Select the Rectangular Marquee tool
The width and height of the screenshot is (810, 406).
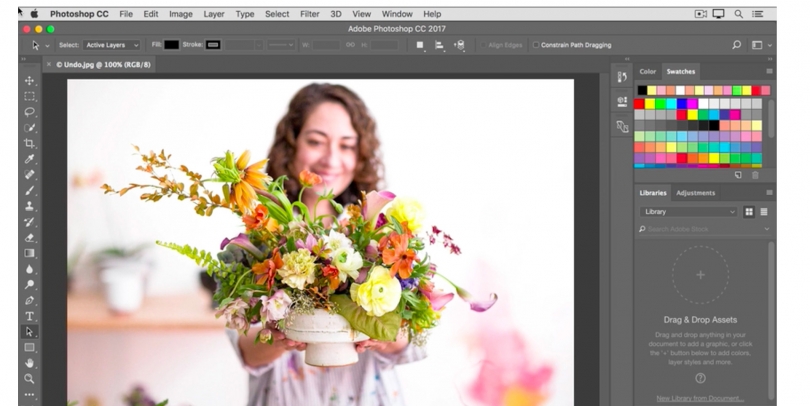click(29, 96)
